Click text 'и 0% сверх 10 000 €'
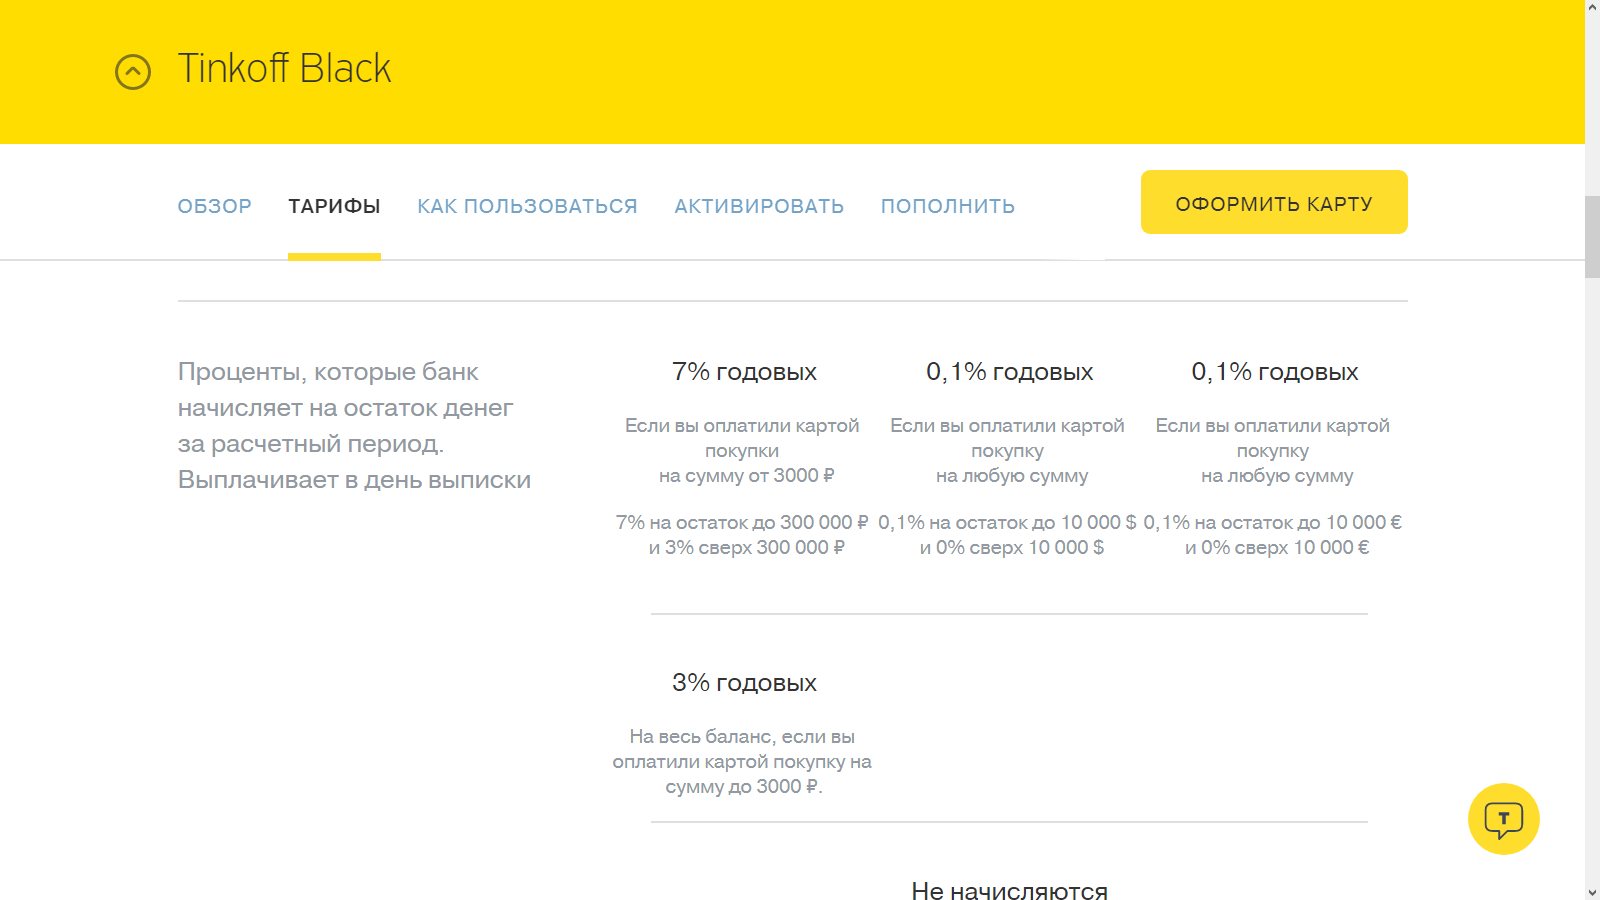The image size is (1600, 900). tap(1277, 548)
